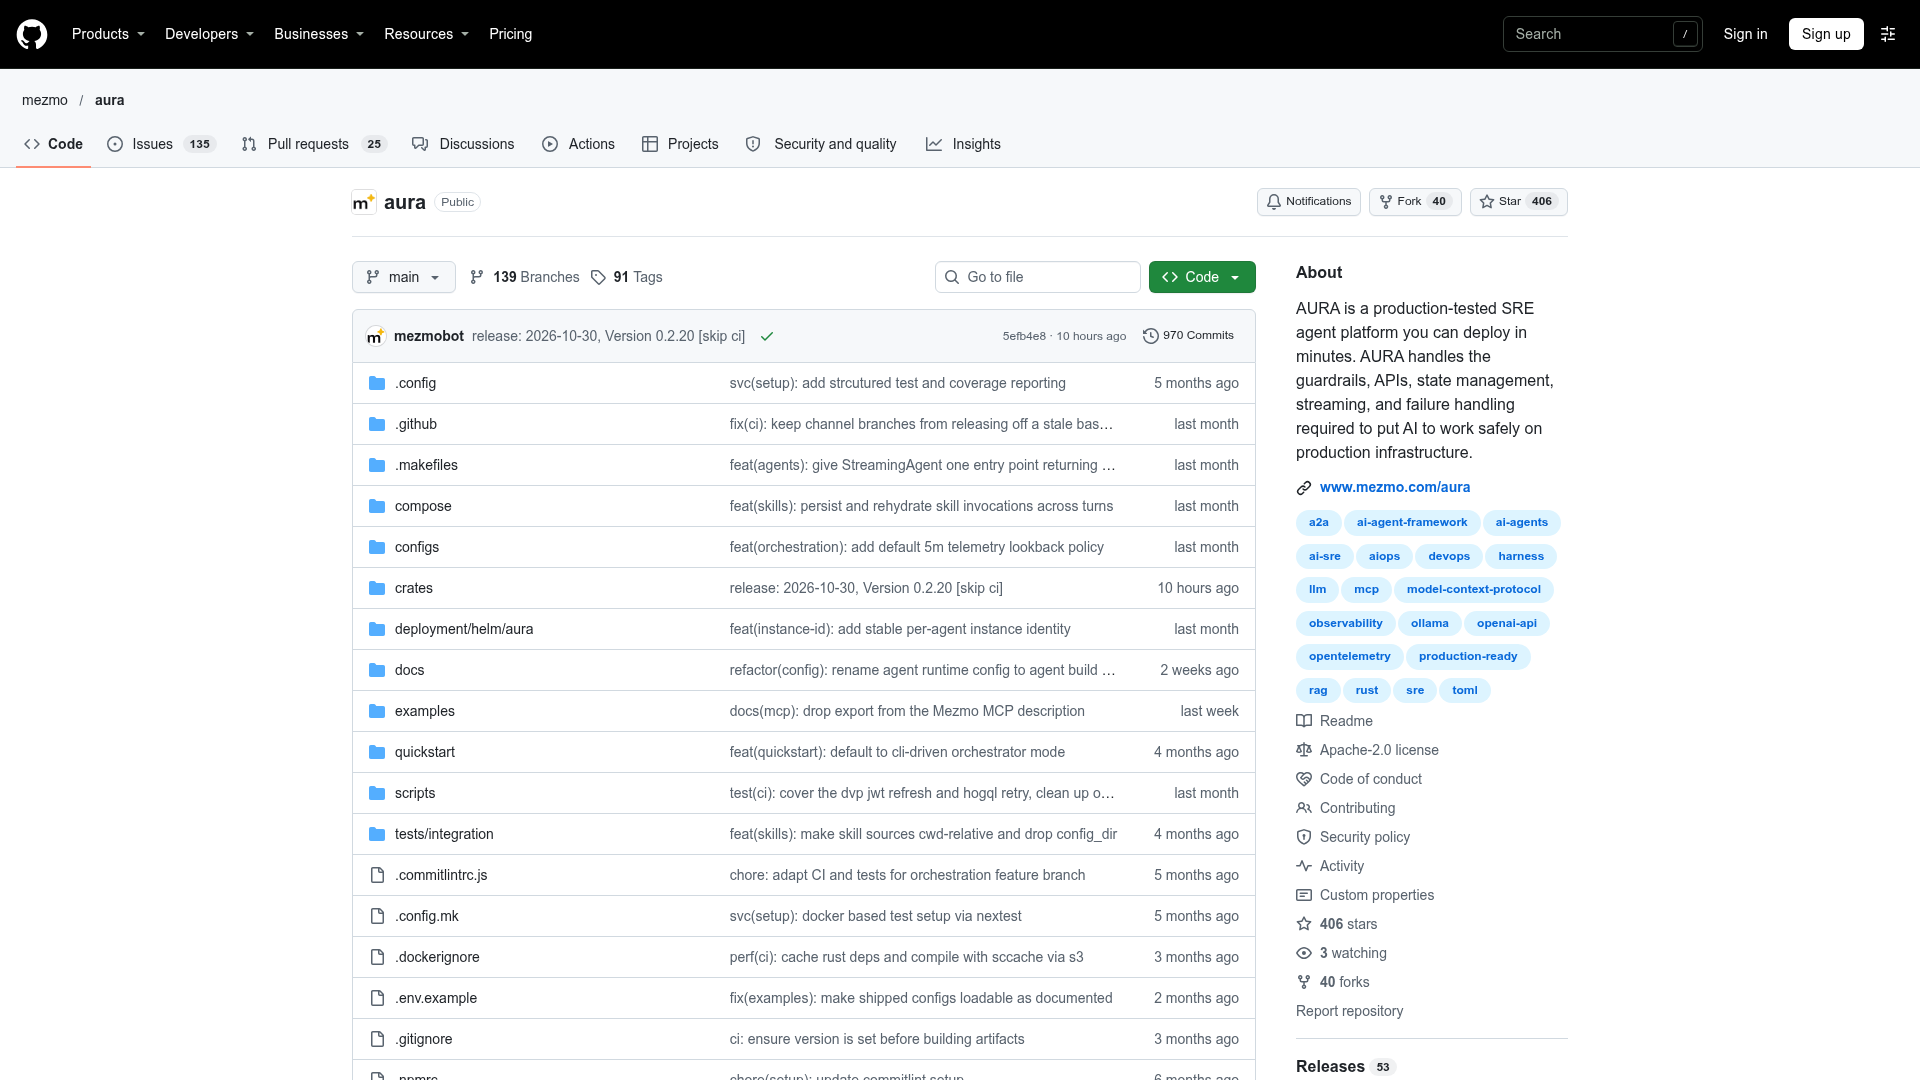Image resolution: width=1920 pixels, height=1080 pixels.
Task: Open the .dockerignore file
Action: 437,957
